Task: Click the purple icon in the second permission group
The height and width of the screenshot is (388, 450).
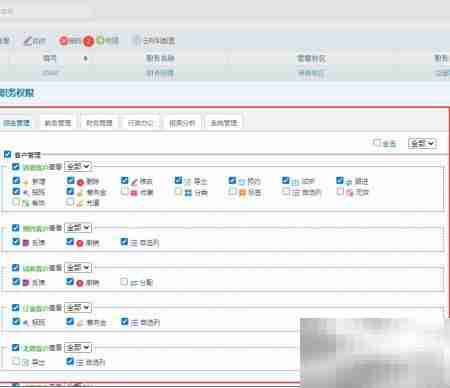Action: 26,243
